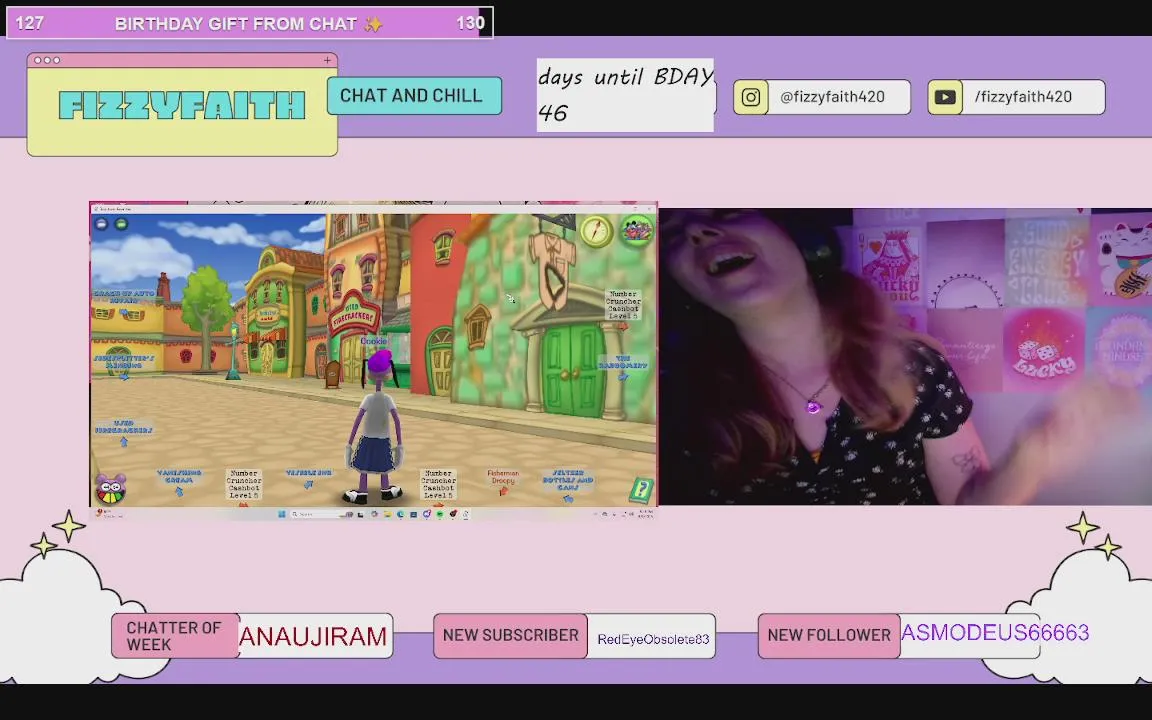Click the Visible Ink label
The width and height of the screenshot is (1152, 720).
(x=309, y=472)
